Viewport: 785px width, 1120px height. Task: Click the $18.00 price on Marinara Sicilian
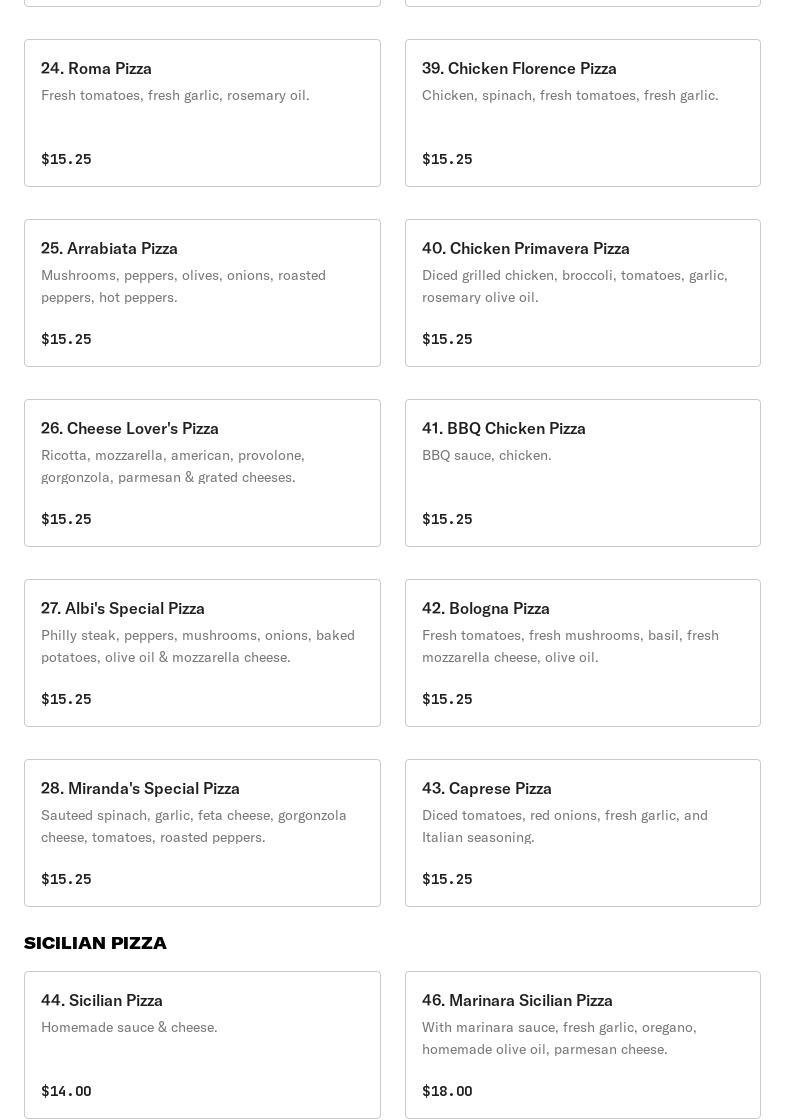point(447,1091)
